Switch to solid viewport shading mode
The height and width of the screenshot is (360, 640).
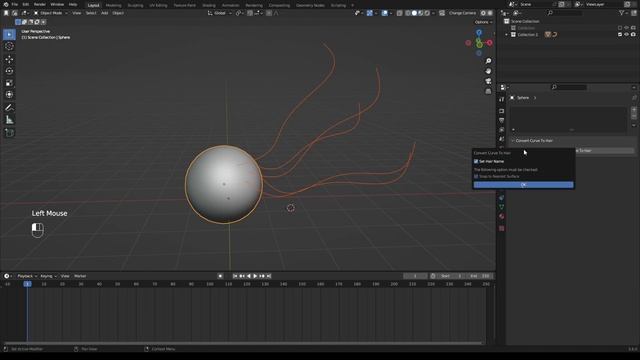pyautogui.click(x=414, y=13)
